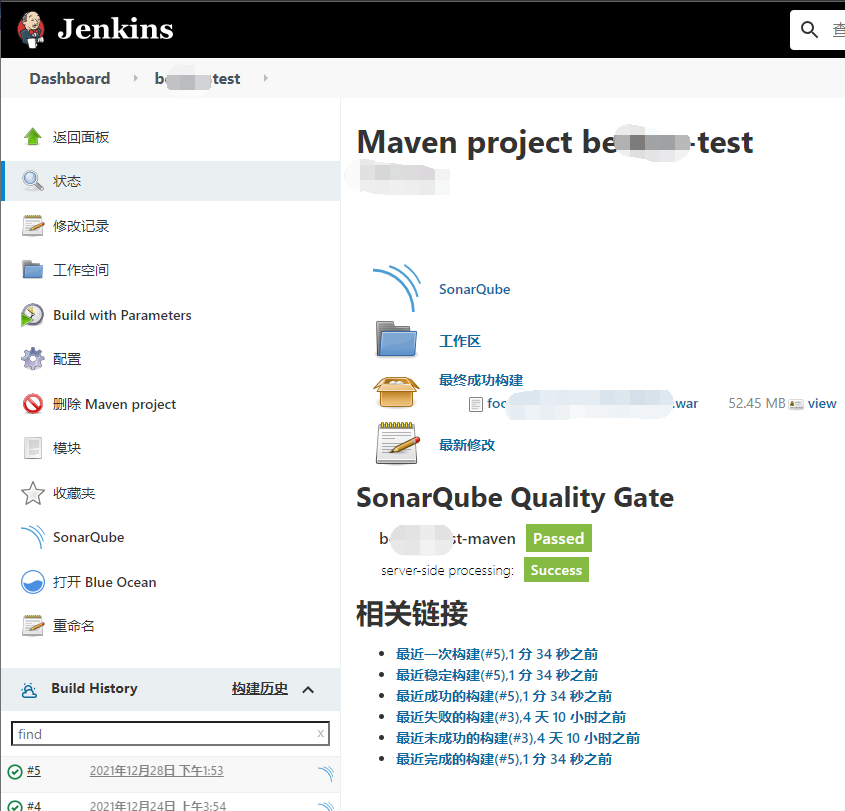Click the notepad icon beside 重命名

point(33,626)
